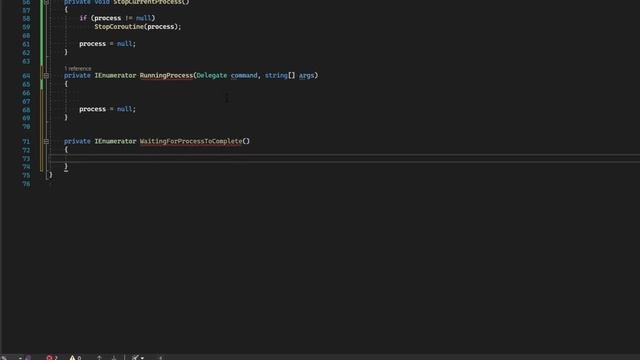This screenshot has width=640, height=360.
Task: Collapse the WaitingForProcessToComplete method outline box
Action: (46, 141)
